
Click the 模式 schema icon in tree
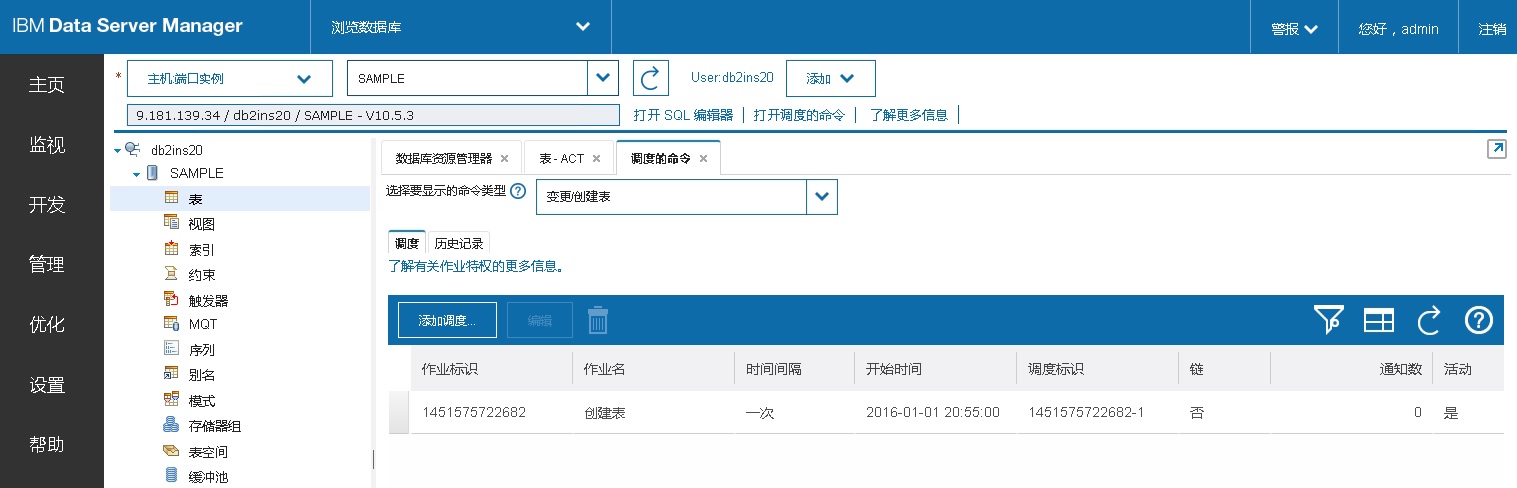click(x=171, y=400)
